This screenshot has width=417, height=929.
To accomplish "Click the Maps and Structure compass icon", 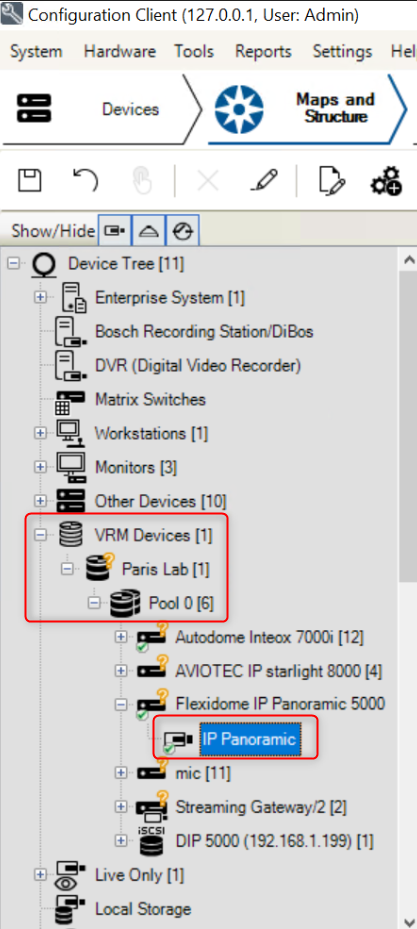I will click(239, 110).
